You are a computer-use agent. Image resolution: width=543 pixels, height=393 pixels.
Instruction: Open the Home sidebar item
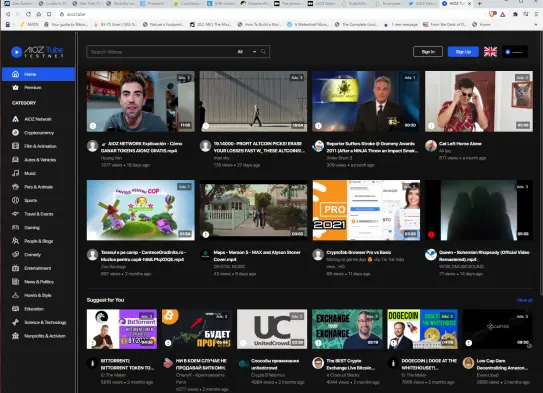coord(38,74)
